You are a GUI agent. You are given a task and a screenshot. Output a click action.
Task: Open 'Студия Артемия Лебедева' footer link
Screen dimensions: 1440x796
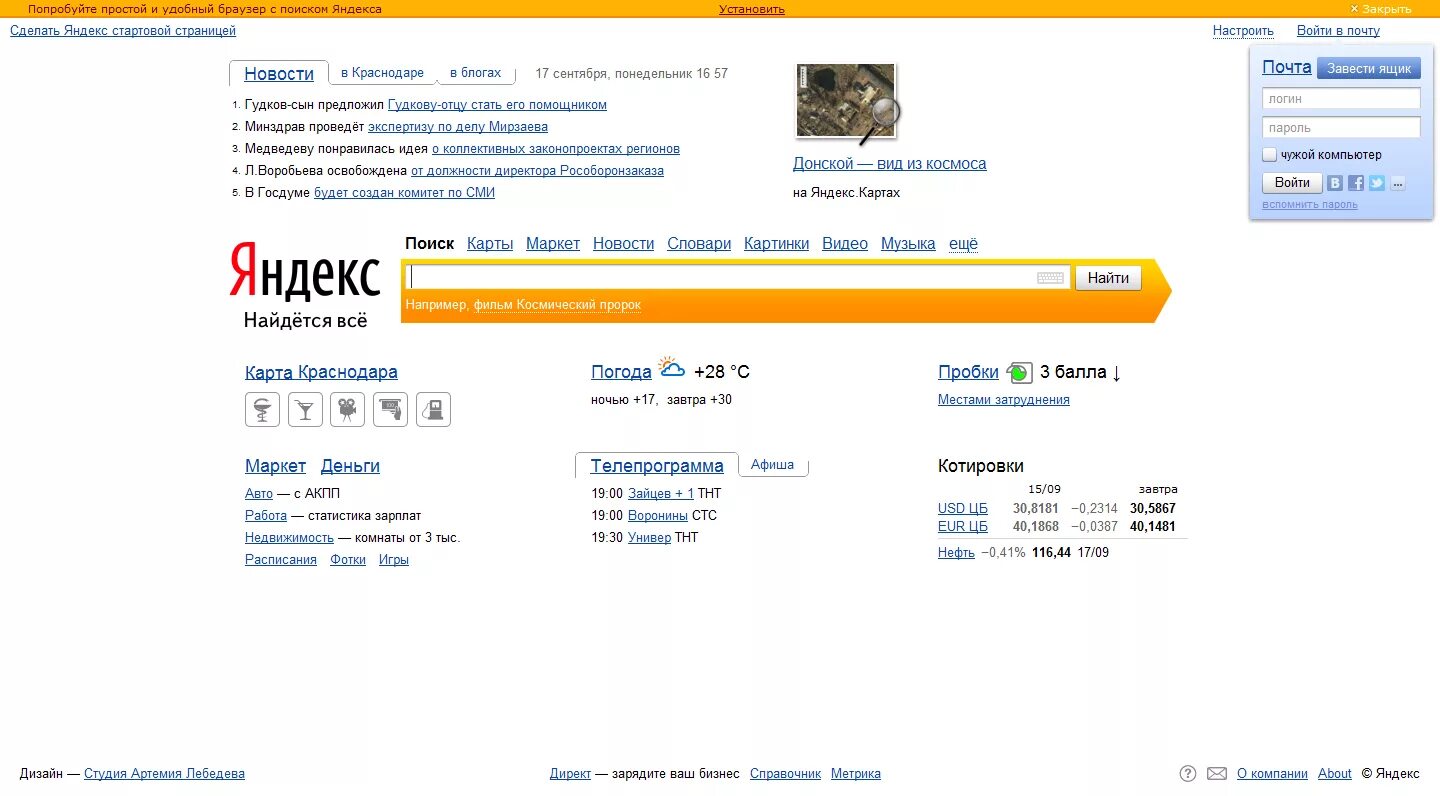point(164,773)
